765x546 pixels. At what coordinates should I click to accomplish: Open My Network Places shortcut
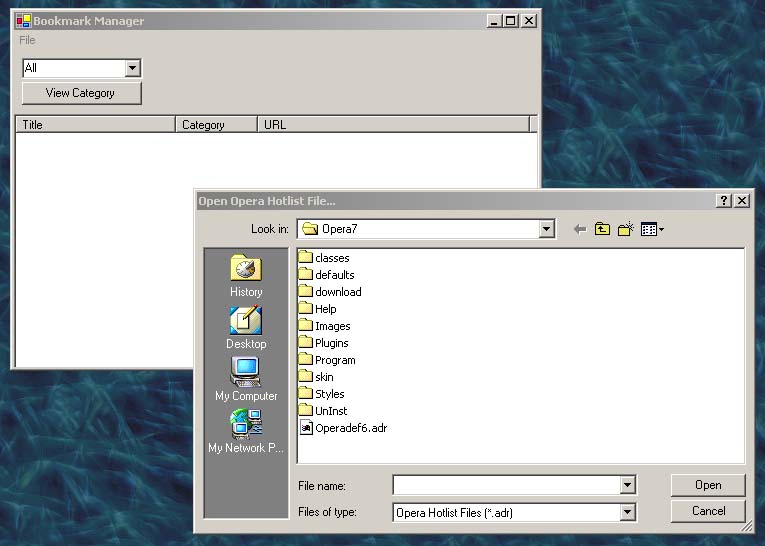point(246,431)
